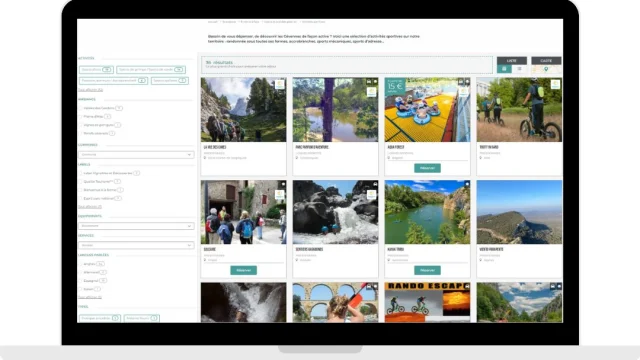
Task: Tick the second Ambiances checkbox
Action: (80, 116)
